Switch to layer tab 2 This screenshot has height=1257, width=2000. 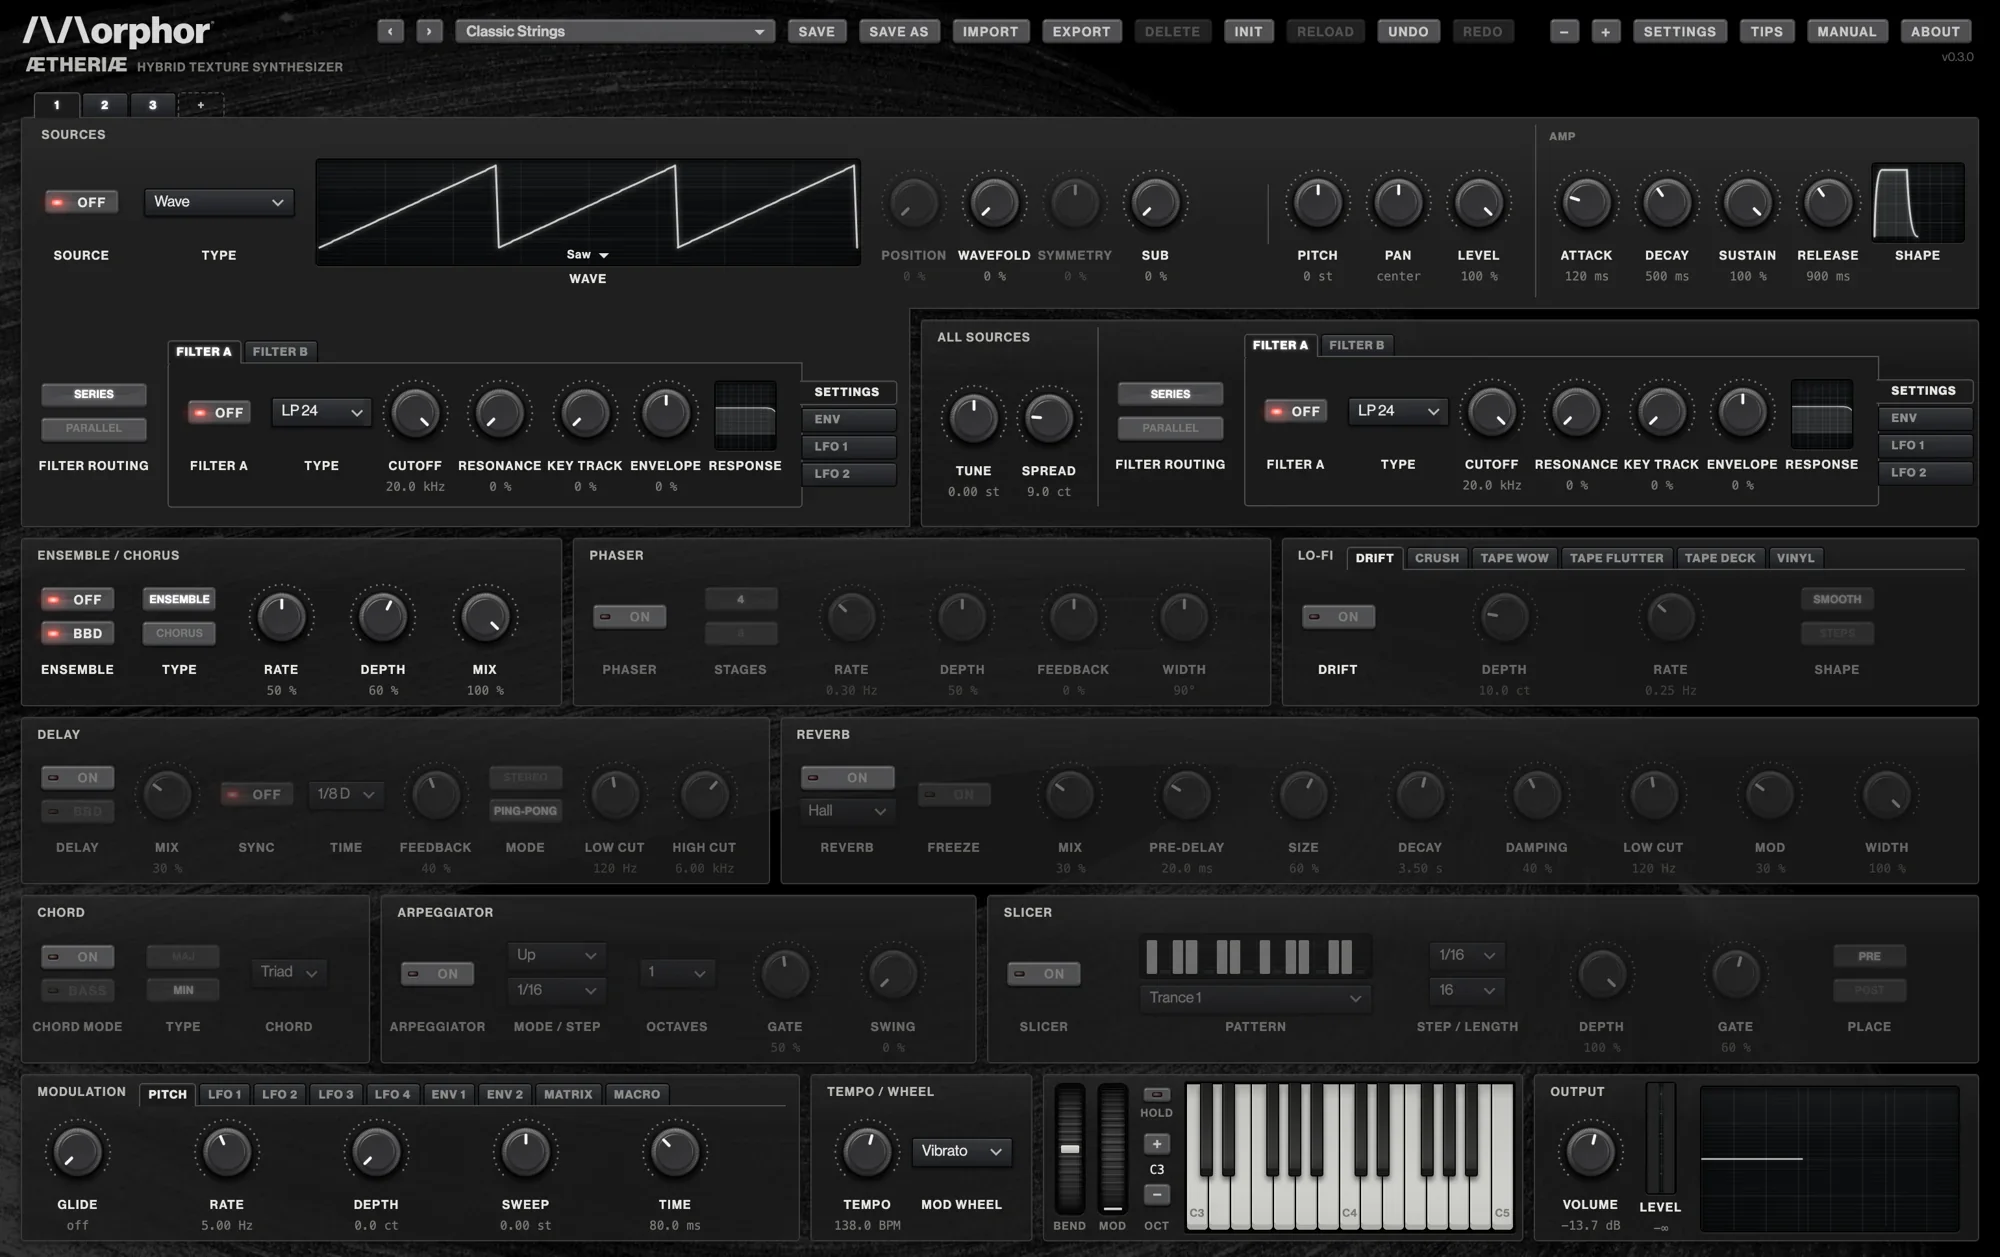click(104, 104)
